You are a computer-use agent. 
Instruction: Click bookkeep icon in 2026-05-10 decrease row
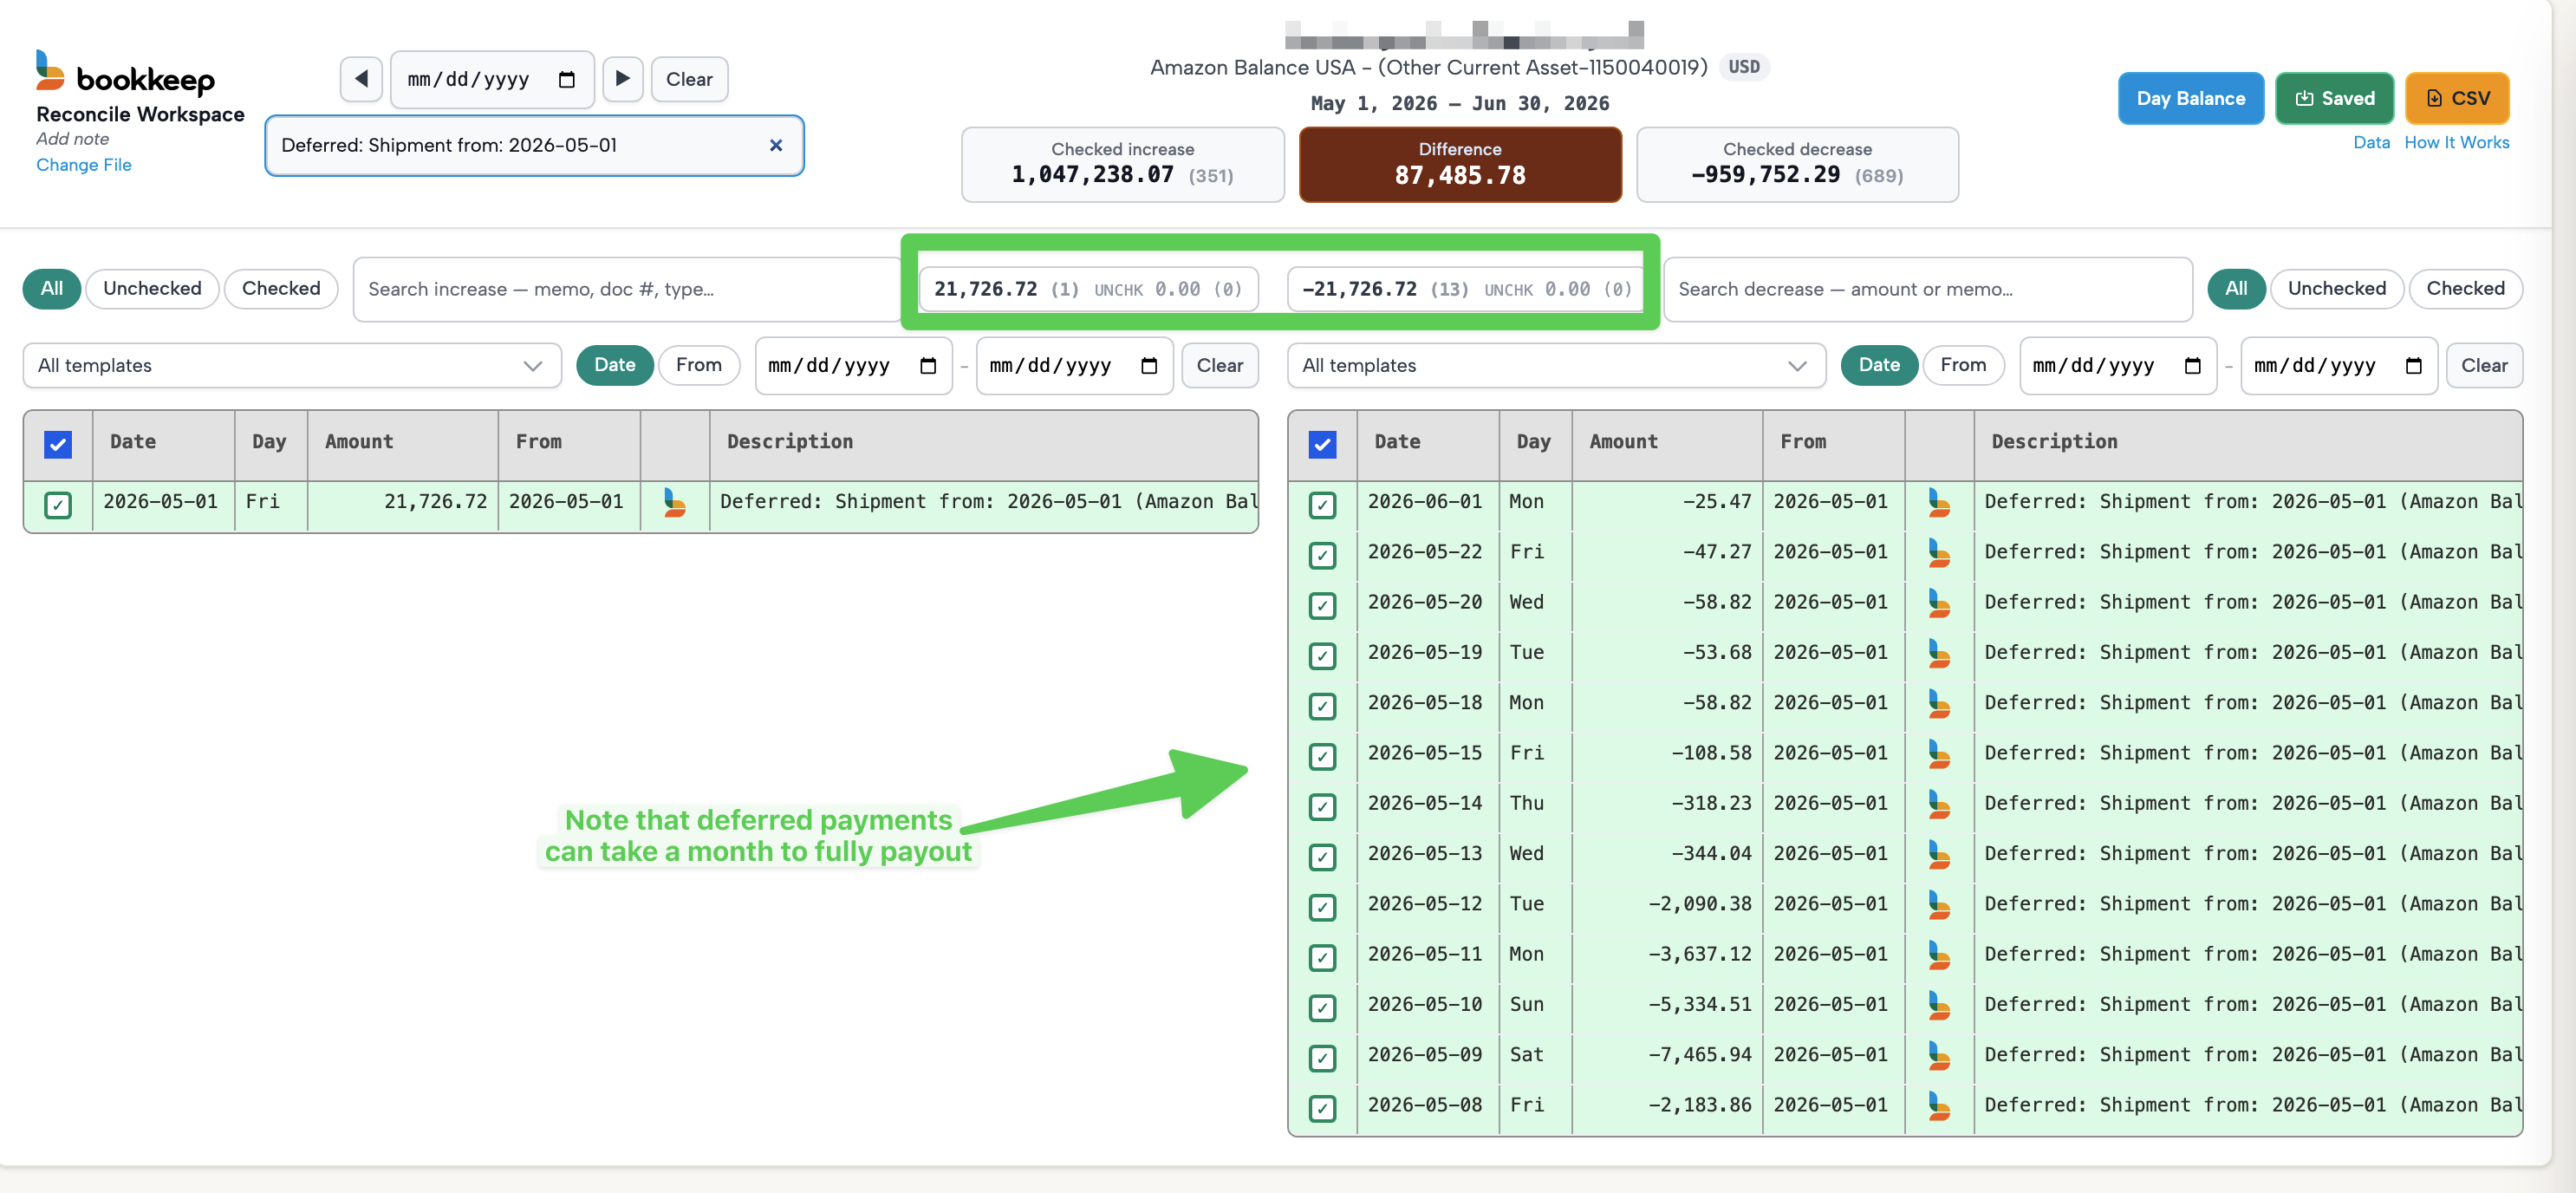(1939, 1004)
